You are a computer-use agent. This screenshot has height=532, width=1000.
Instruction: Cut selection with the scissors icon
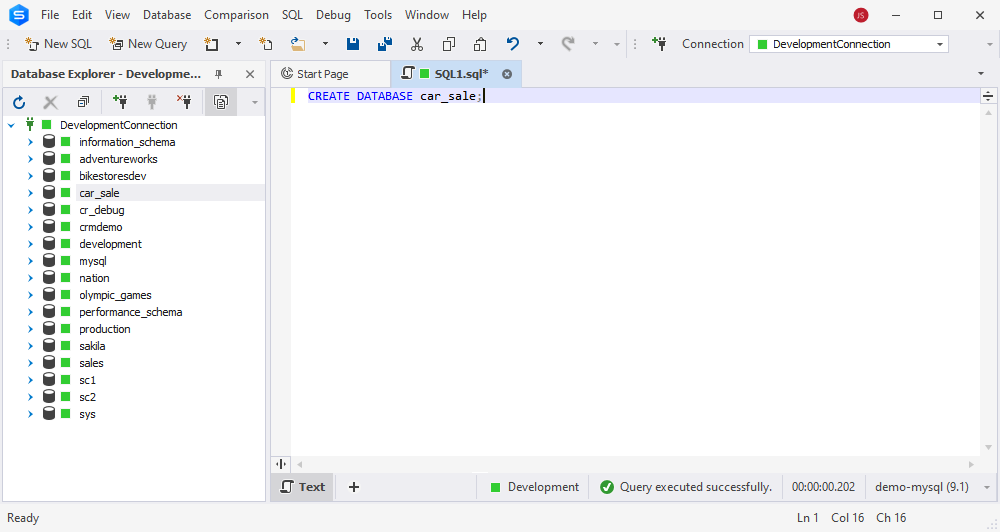pyautogui.click(x=417, y=44)
